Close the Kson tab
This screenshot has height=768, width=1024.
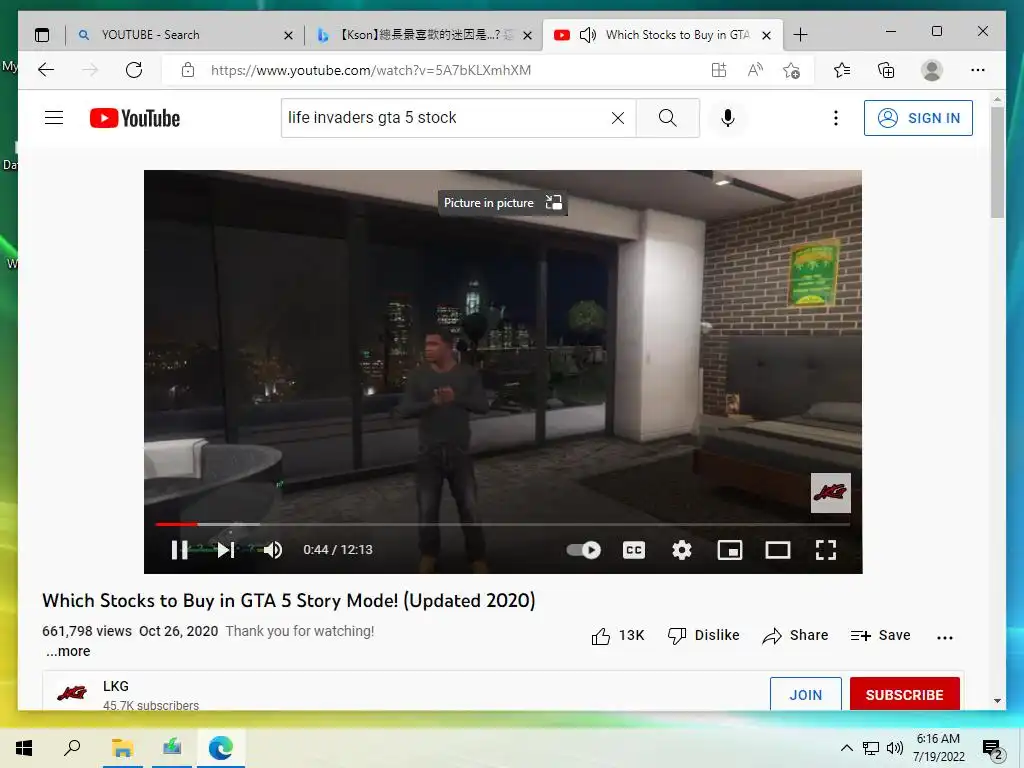click(528, 35)
